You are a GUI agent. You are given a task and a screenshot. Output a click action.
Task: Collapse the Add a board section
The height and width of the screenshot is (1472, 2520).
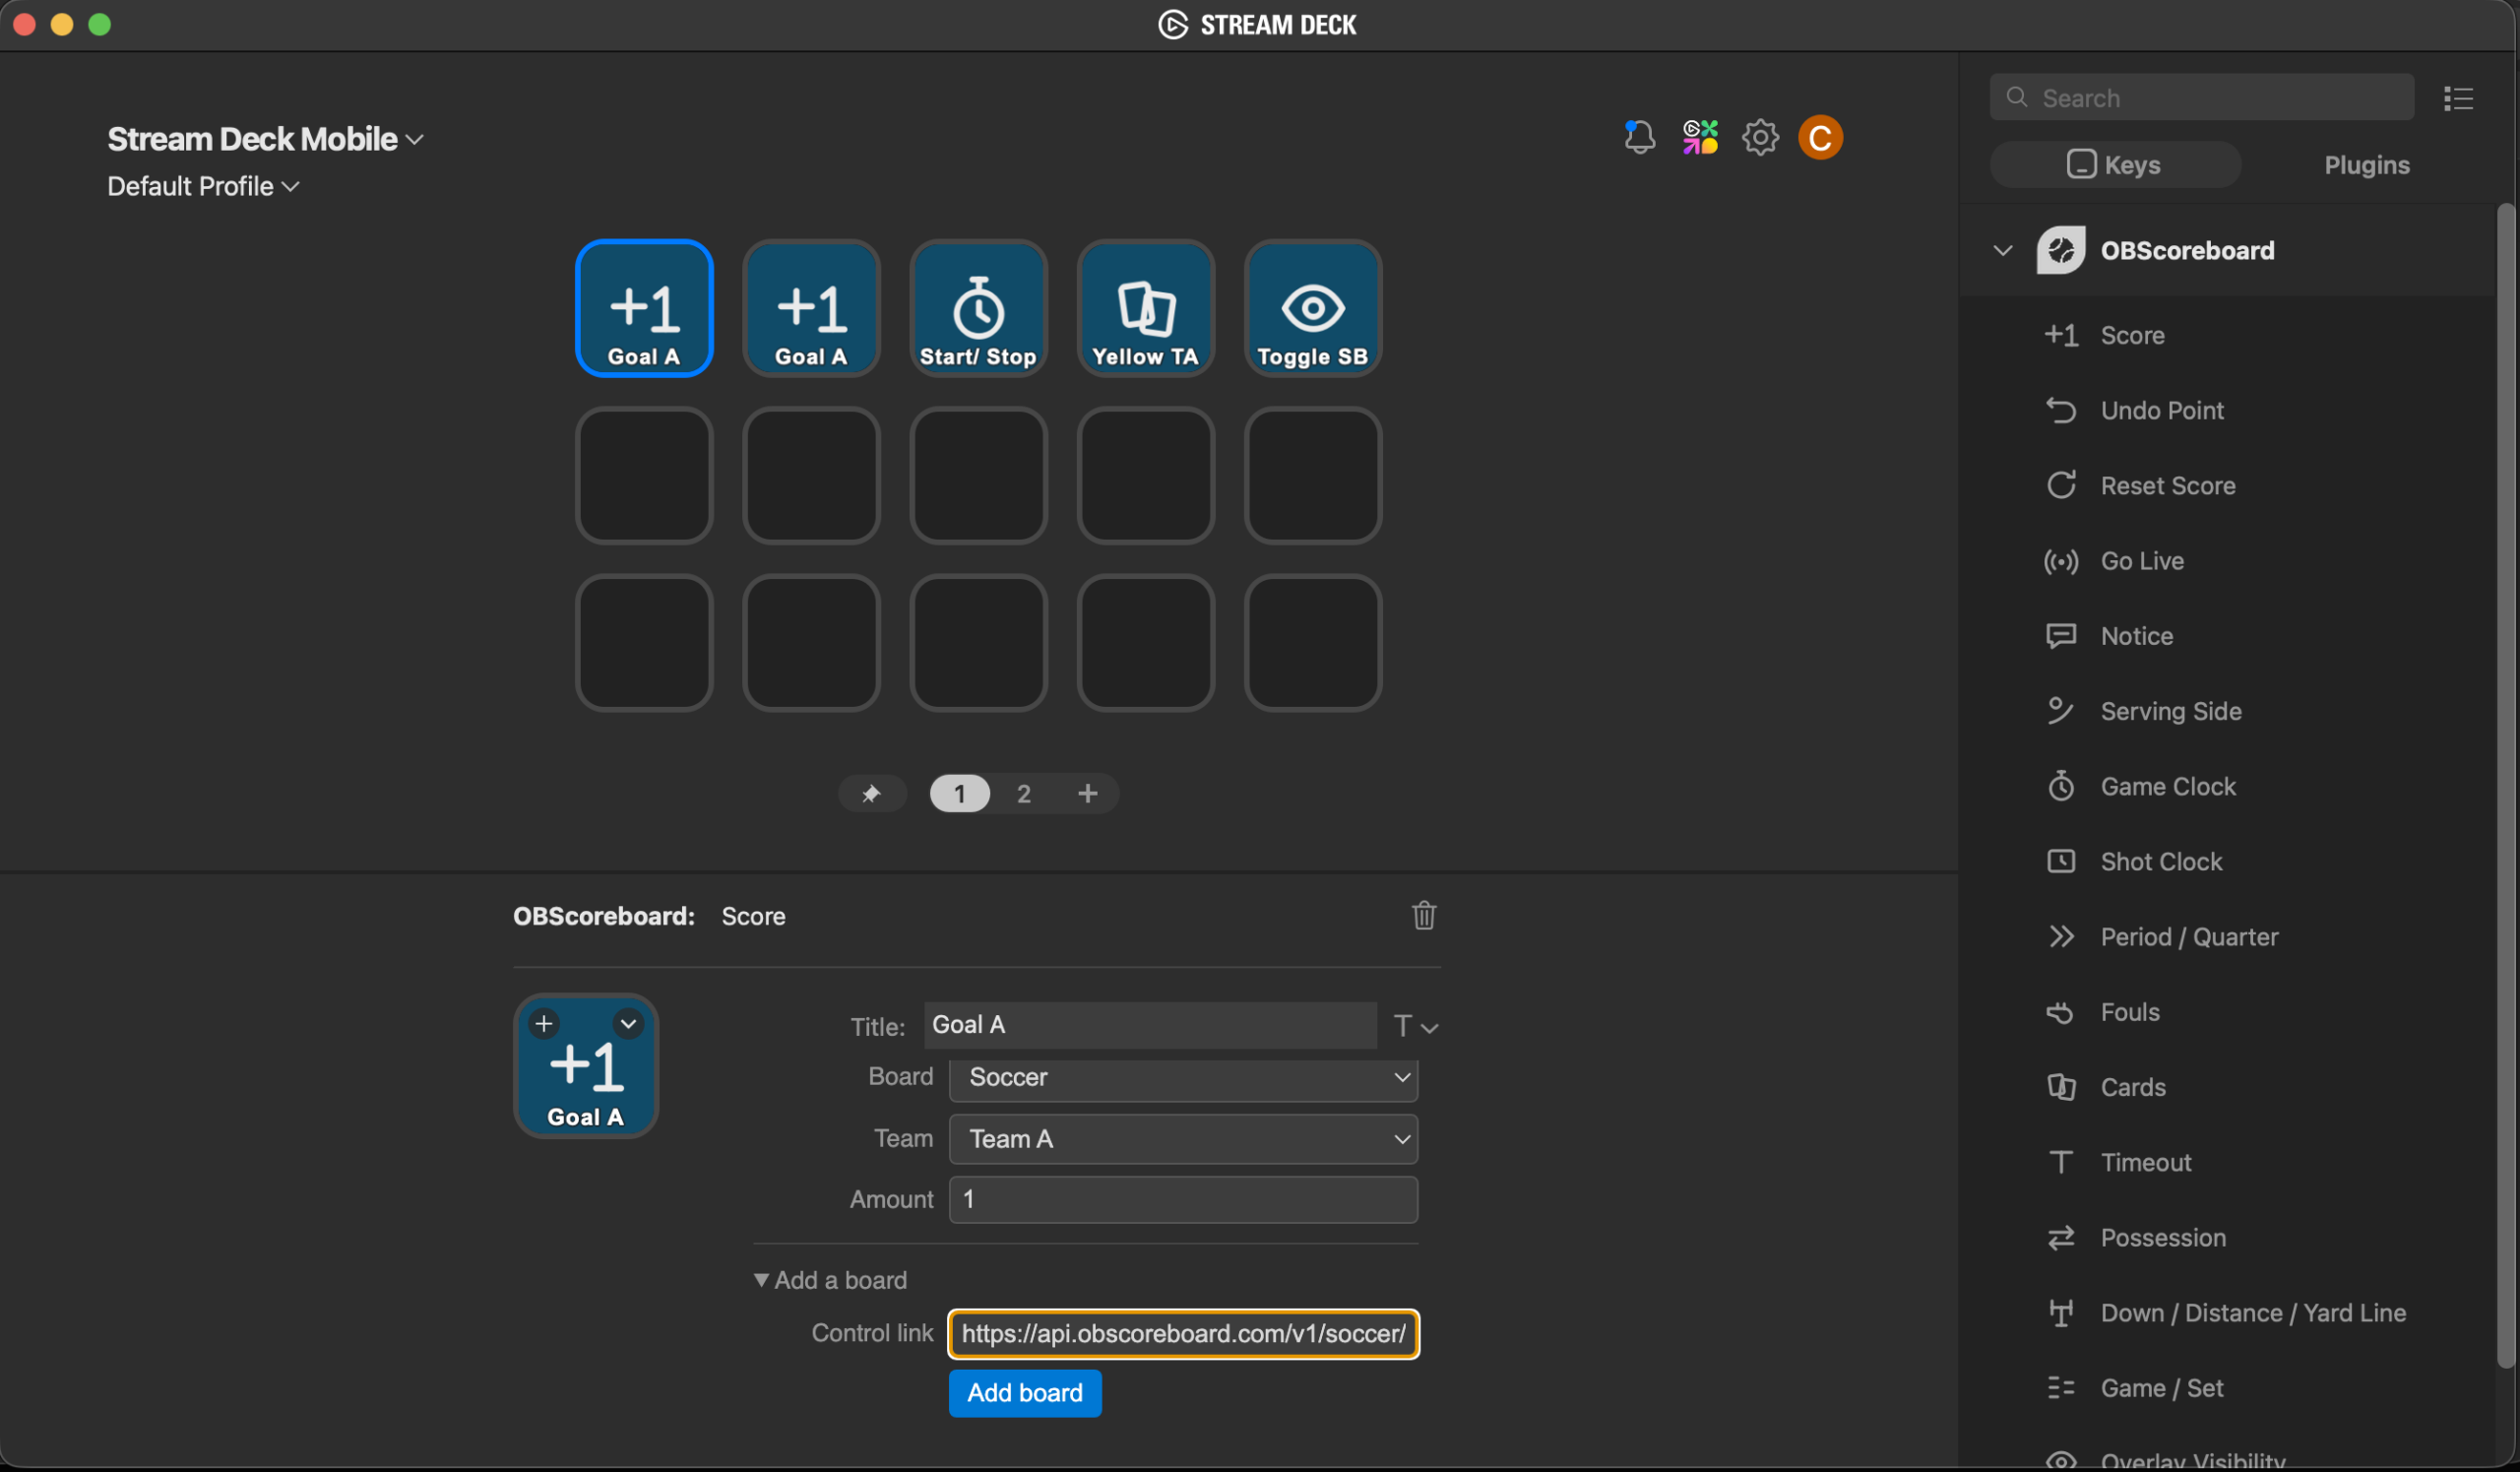(830, 1280)
